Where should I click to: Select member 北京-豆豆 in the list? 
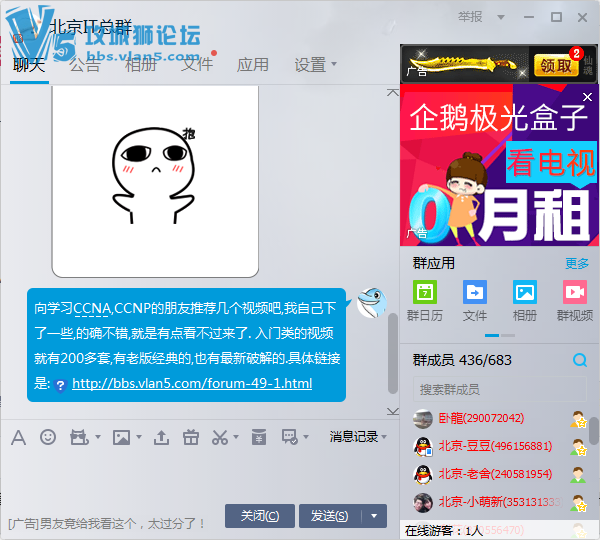494,446
